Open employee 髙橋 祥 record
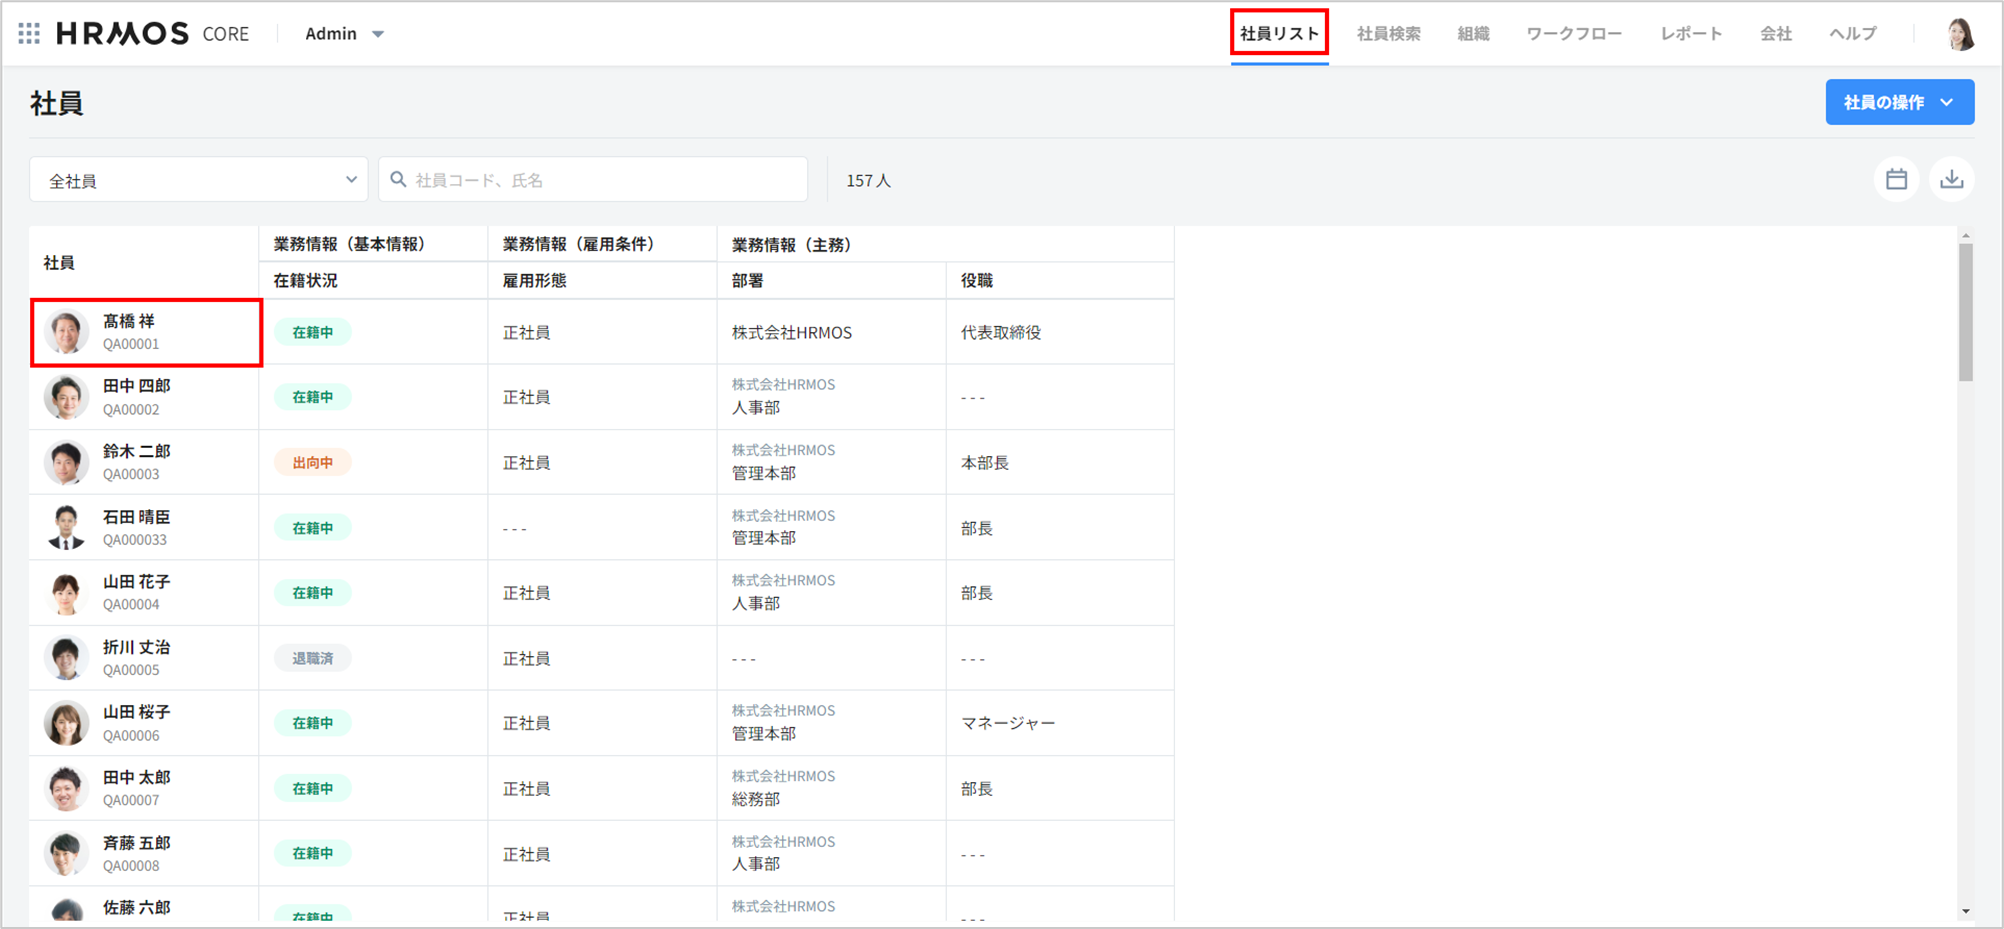Image resolution: width=2004 pixels, height=929 pixels. (x=129, y=322)
